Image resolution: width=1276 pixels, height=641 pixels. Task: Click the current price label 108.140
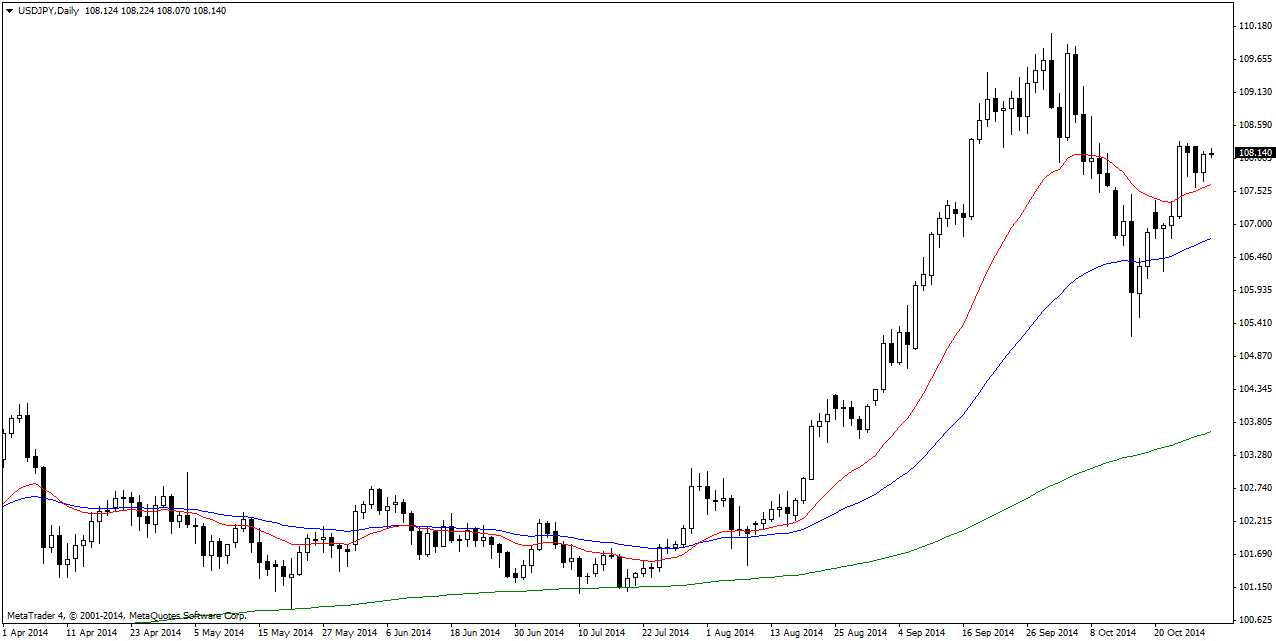tap(1255, 153)
